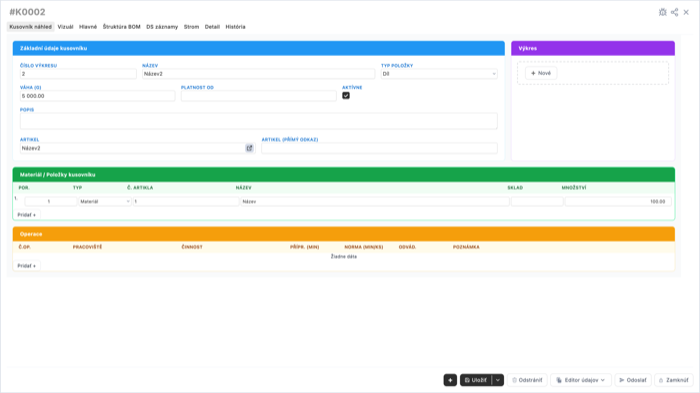The image size is (700, 393).
Task: Click the Základní údaje kusovníku header
Action: click(x=258, y=48)
